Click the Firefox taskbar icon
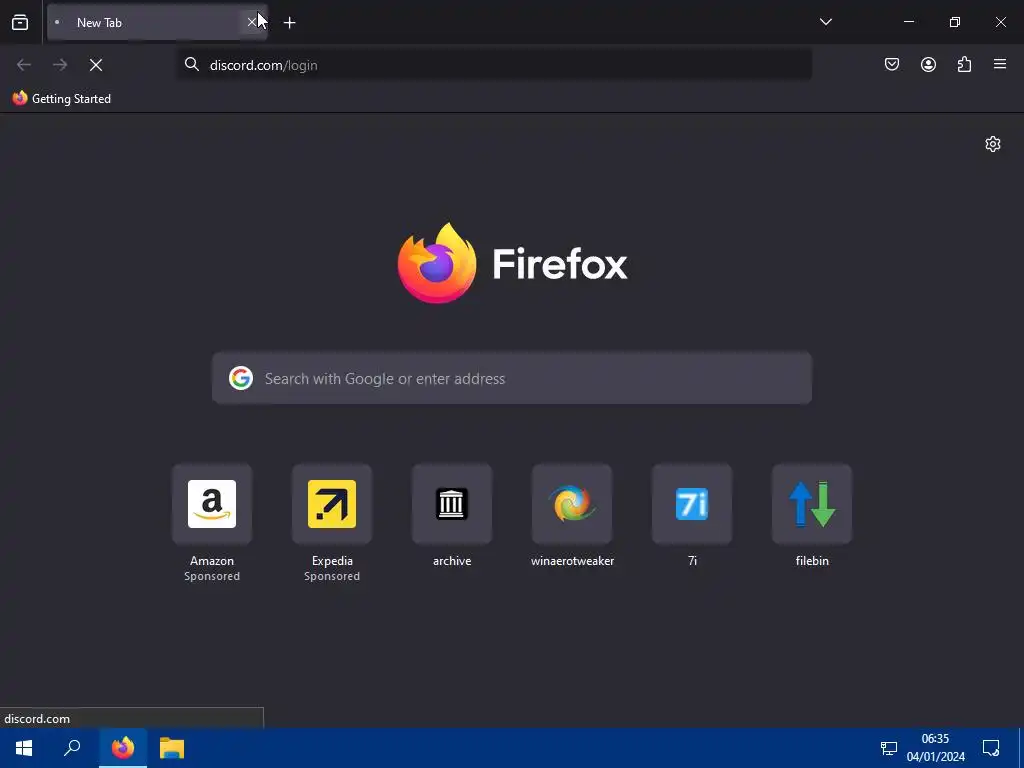 (x=123, y=748)
